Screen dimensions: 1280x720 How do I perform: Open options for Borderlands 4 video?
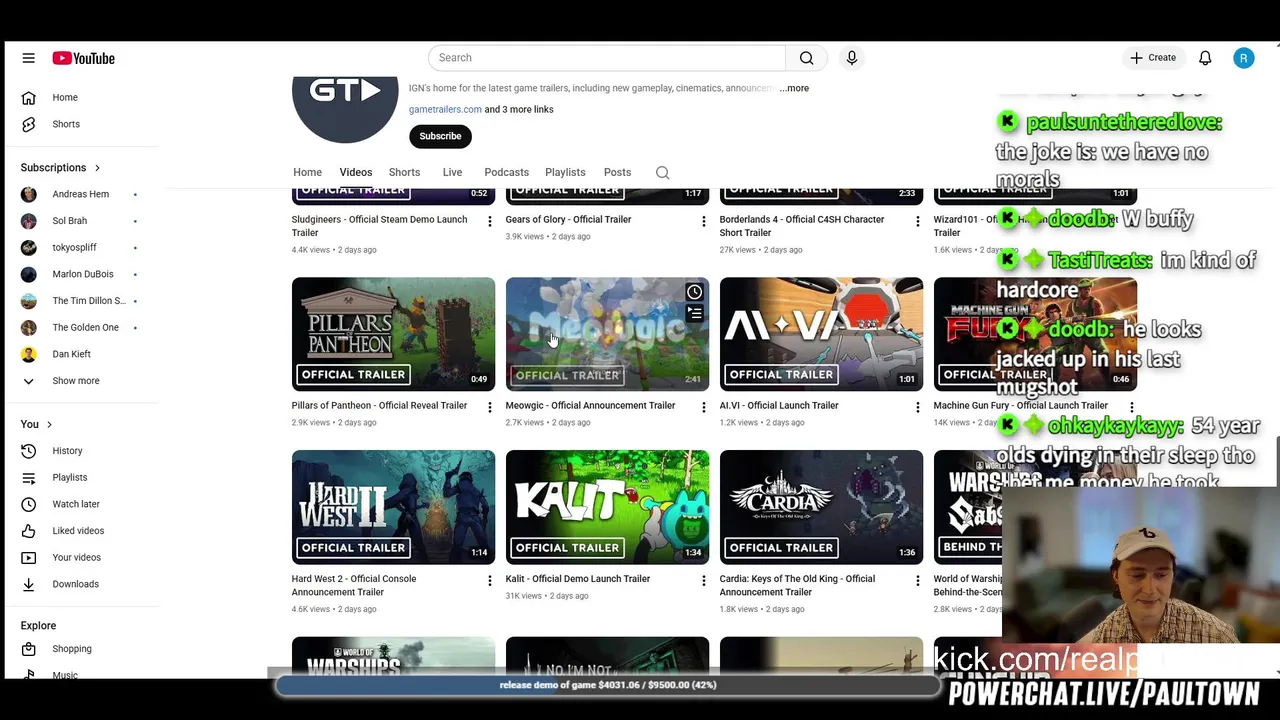917,221
